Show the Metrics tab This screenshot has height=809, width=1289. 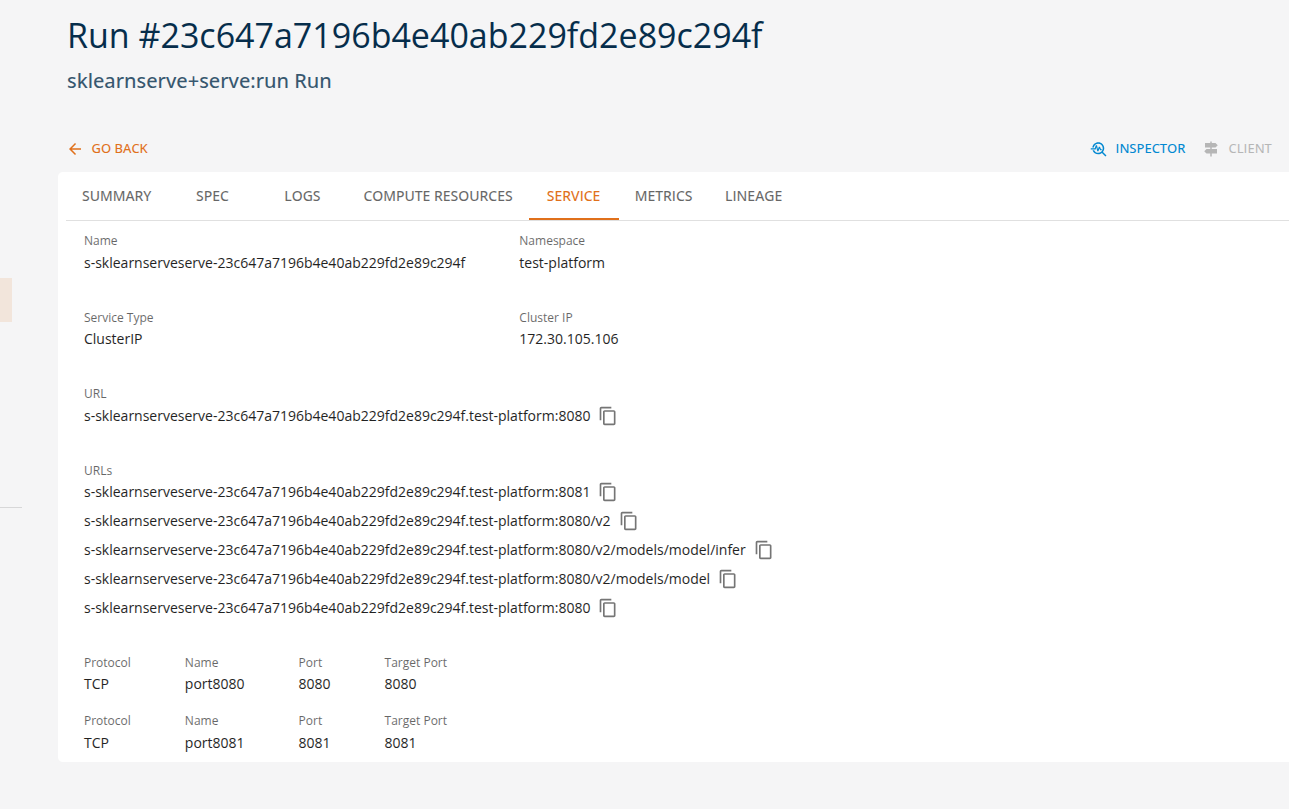[663, 196]
